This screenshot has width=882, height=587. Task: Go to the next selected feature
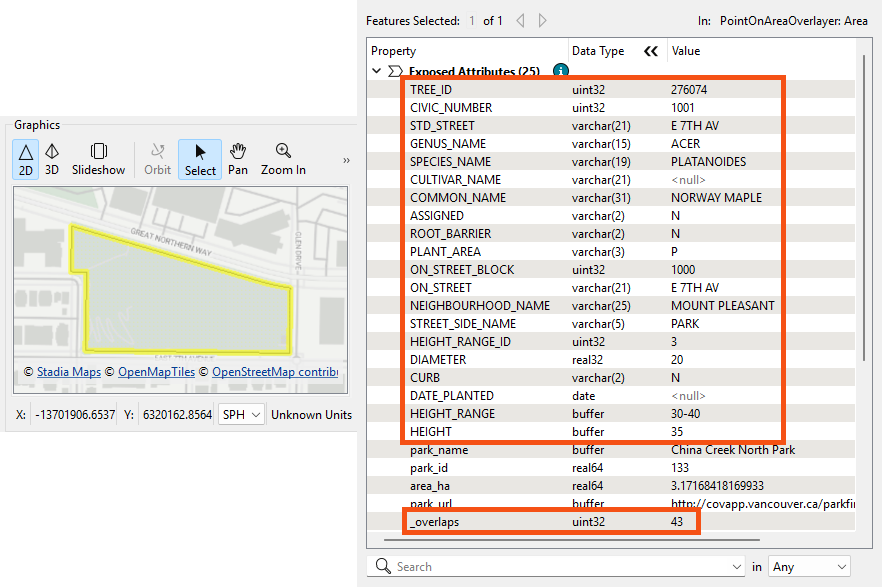tap(543, 21)
